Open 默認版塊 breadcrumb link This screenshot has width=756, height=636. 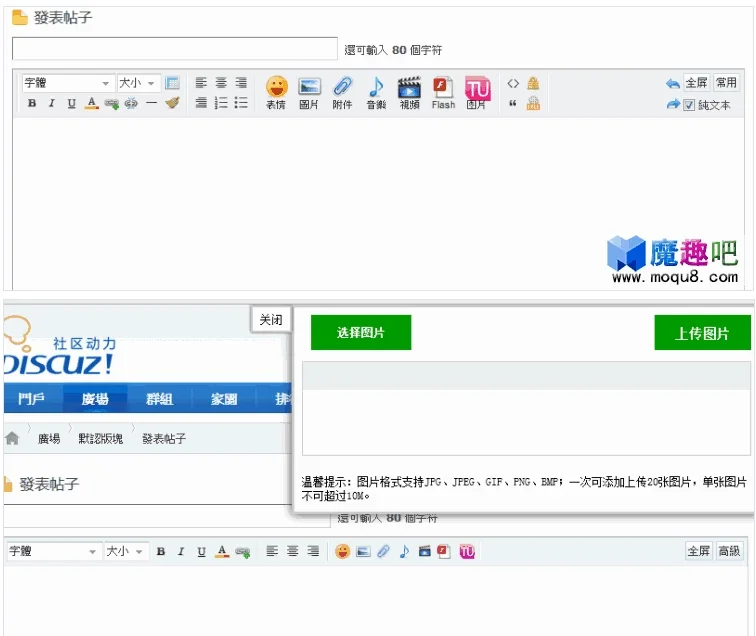[100, 439]
